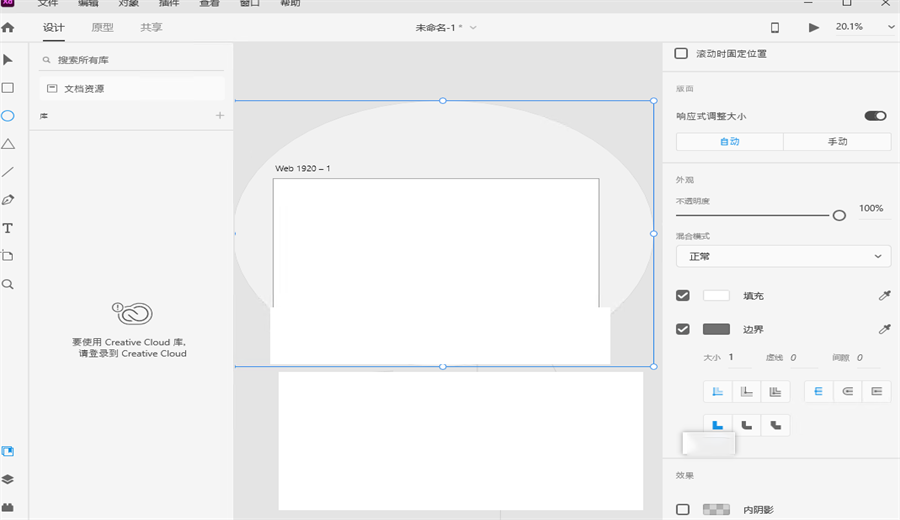Open the 混合模式 正常 dropdown
Viewport: 900px width, 520px height.
pyautogui.click(x=783, y=257)
